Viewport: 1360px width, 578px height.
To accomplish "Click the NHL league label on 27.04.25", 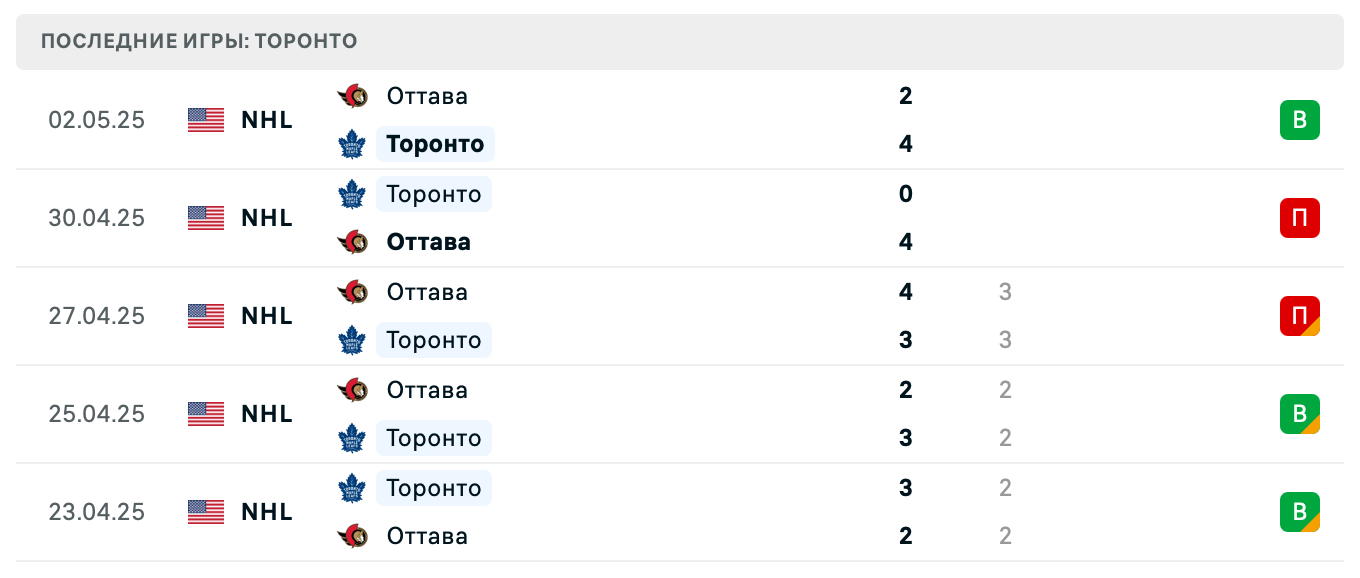I will point(266,316).
